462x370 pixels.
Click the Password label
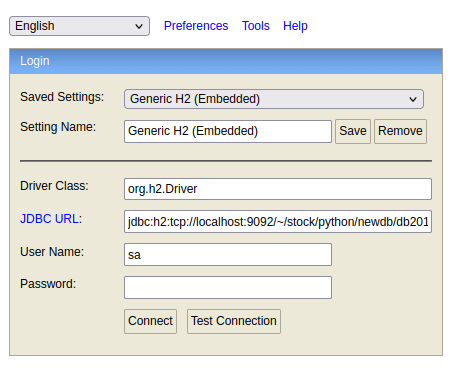point(48,284)
